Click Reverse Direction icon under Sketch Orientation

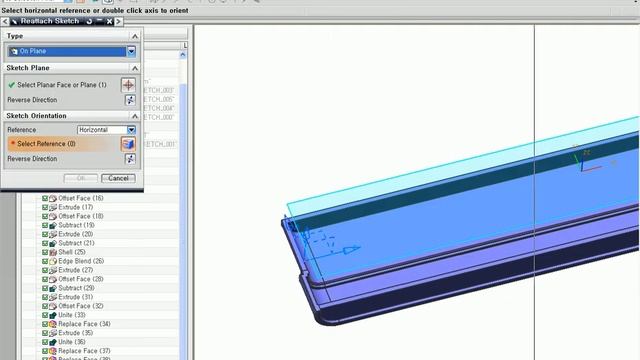tap(130, 159)
